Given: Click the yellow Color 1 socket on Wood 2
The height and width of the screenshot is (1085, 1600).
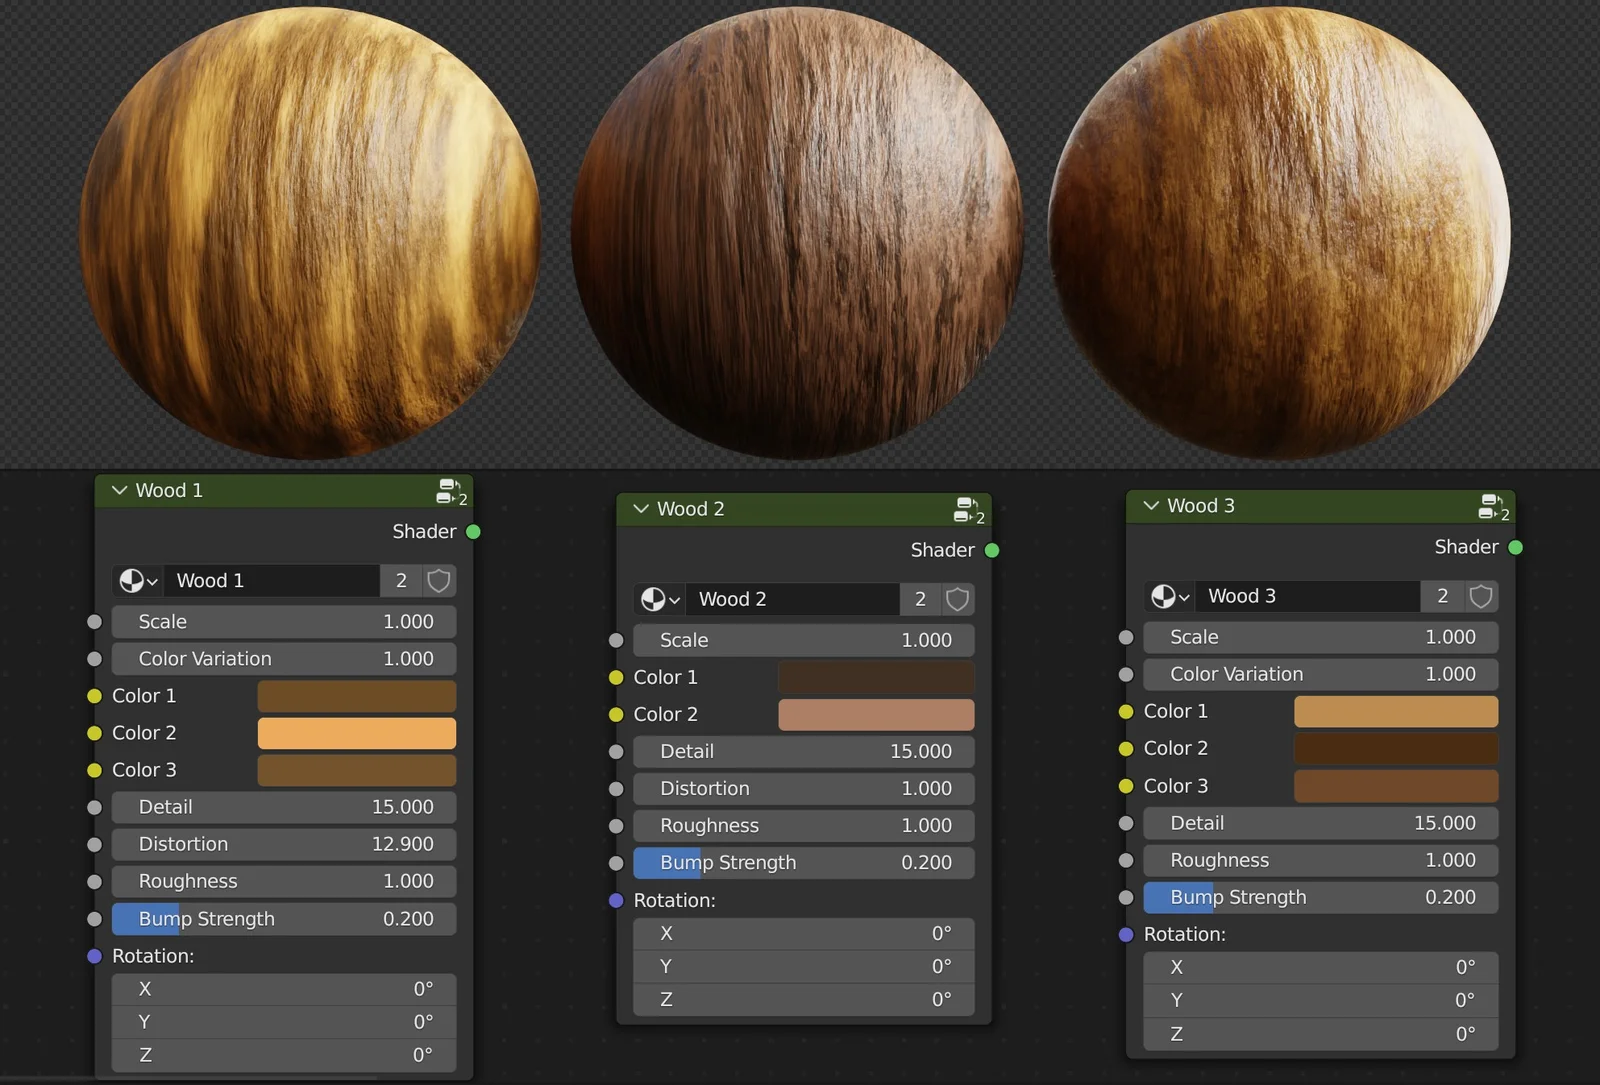Looking at the screenshot, I should point(614,677).
